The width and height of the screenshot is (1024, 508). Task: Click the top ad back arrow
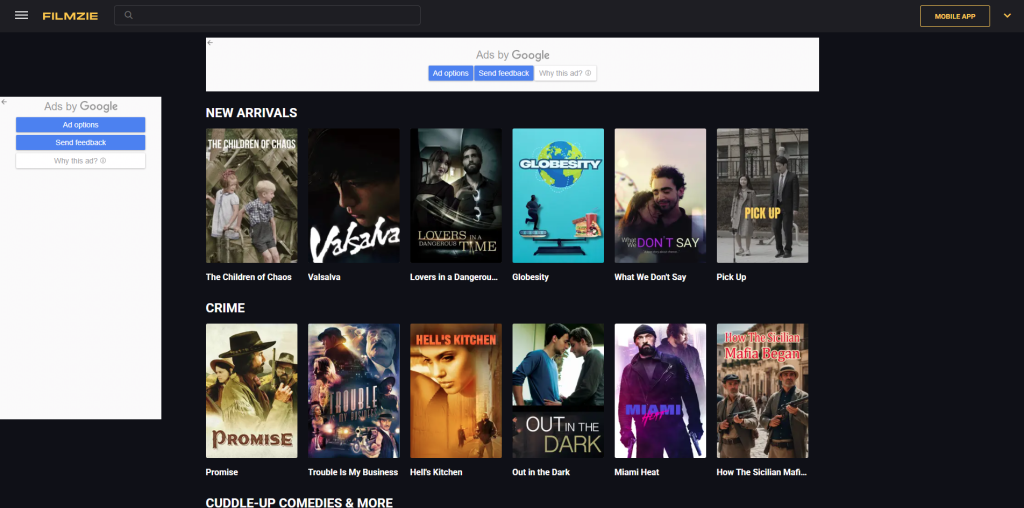point(210,43)
